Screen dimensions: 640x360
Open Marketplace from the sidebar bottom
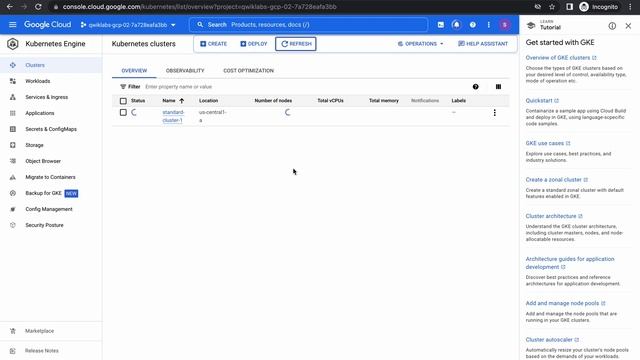[39, 331]
